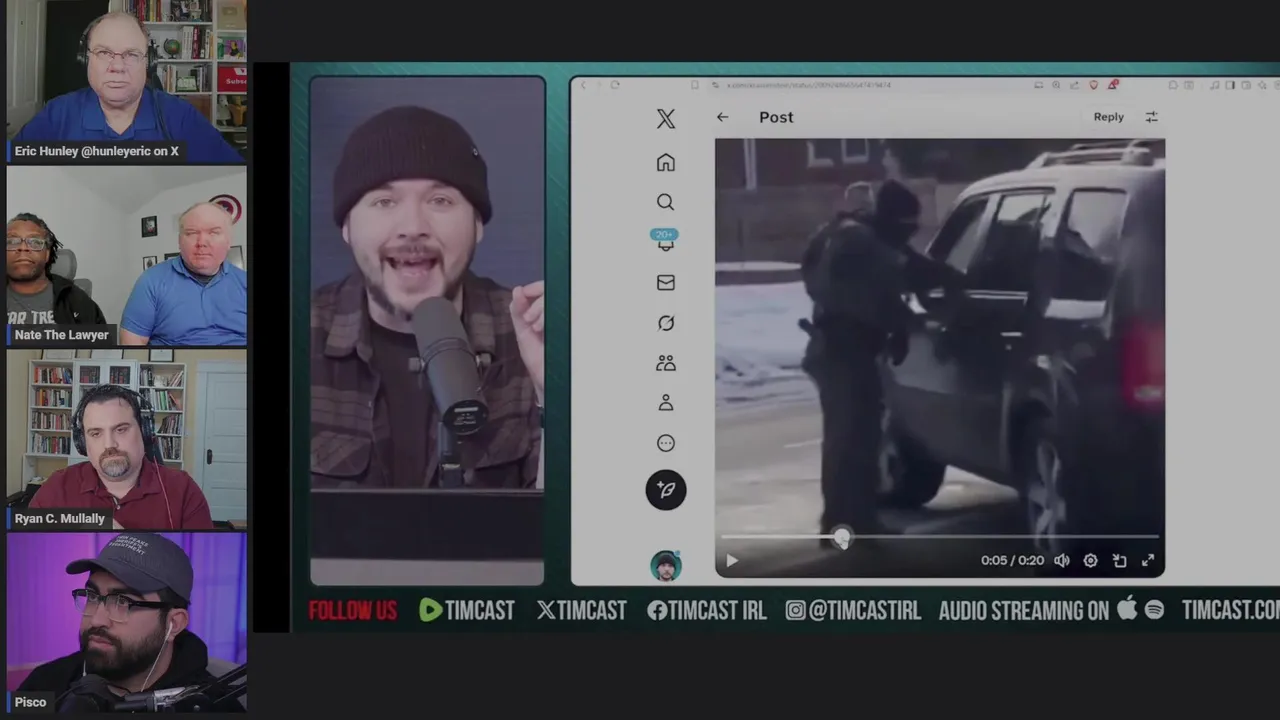Click the Reply button
This screenshot has height=720, width=1280.
1108,117
